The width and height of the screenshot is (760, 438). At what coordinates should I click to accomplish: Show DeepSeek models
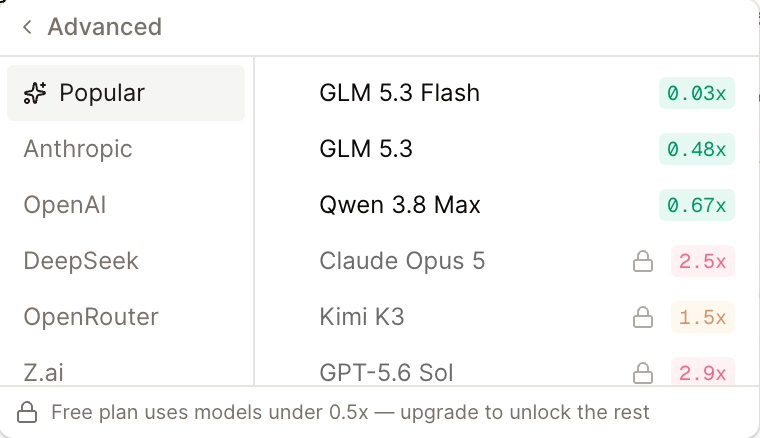pyautogui.click(x=126, y=261)
